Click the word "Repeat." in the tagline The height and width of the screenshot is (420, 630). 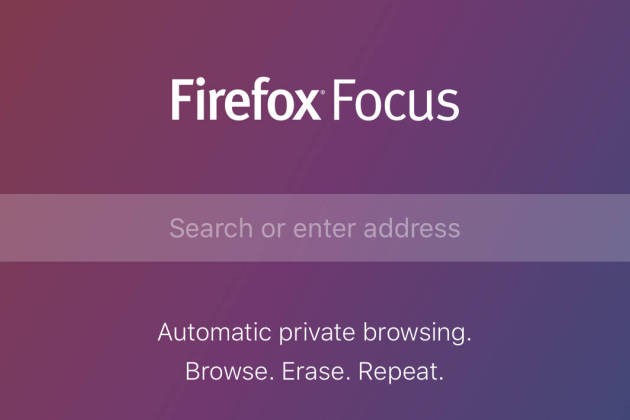401,372
